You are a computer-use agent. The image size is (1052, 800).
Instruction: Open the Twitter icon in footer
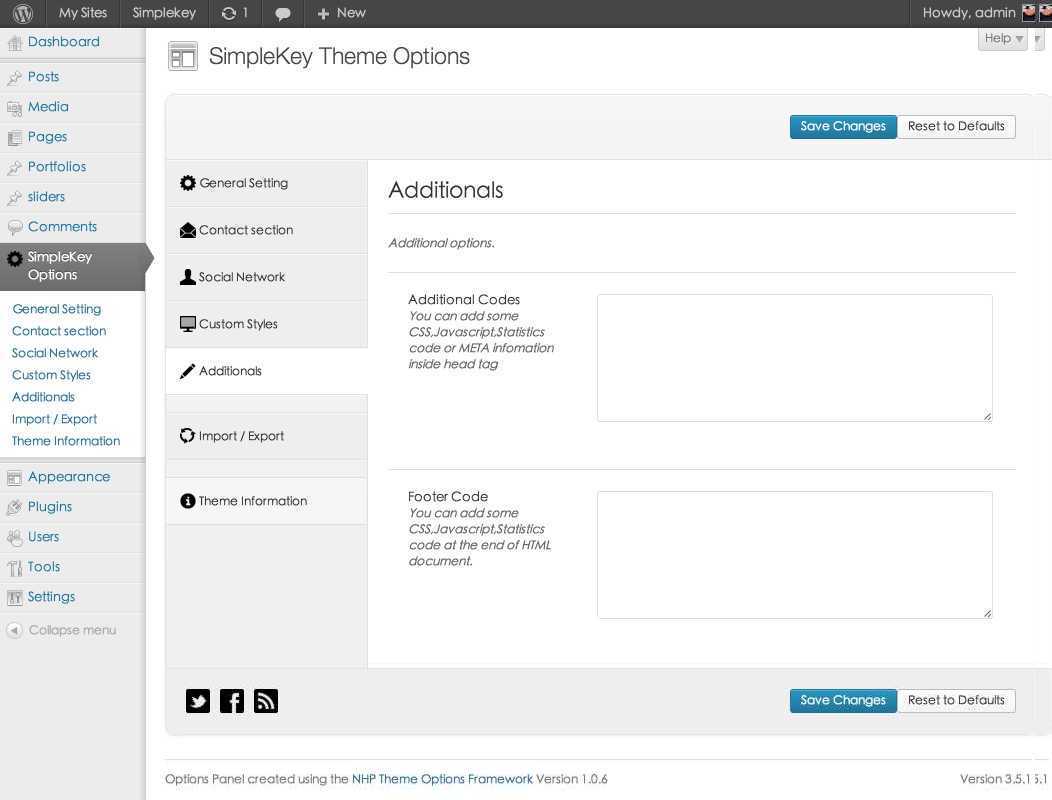(x=198, y=701)
